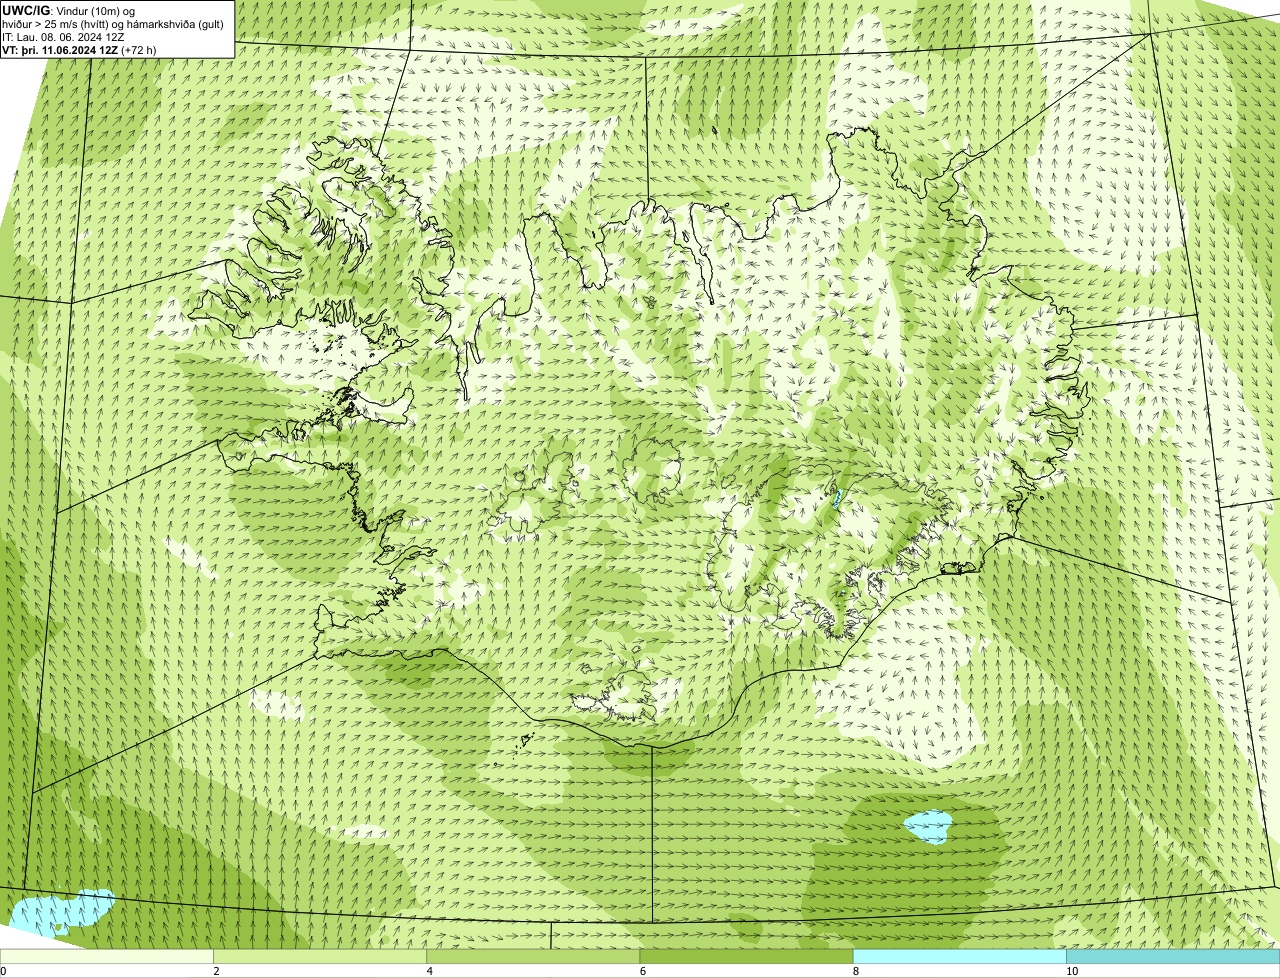Image resolution: width=1280 pixels, height=978 pixels.
Task: Click the dark green 6–8 color bar segment
Action: coord(746,956)
